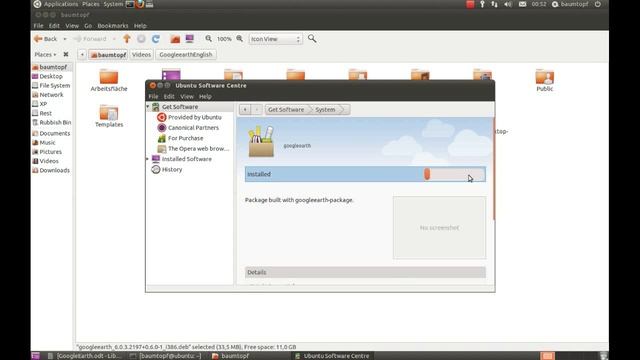Click Software Centre back navigation arrow
Screen dimensions: 640x360
click(x=245, y=109)
